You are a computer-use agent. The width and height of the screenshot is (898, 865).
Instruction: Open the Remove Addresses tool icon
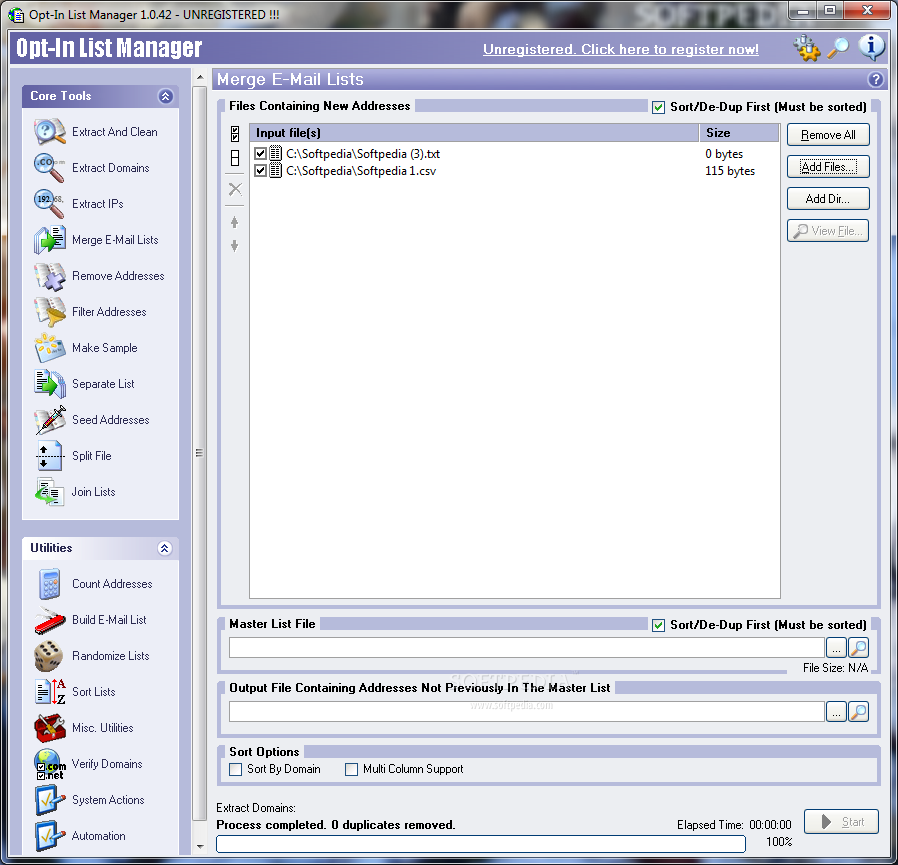click(50, 276)
